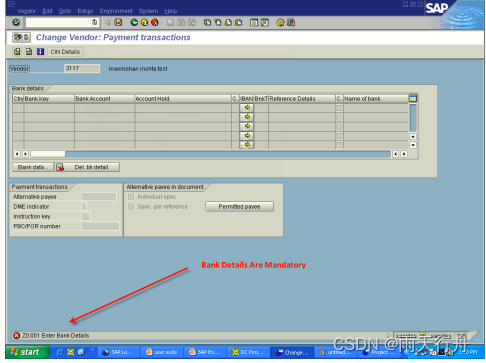Screen dimensions: 486x363
Task: Click the Find binoculars icon
Action: tap(181, 22)
